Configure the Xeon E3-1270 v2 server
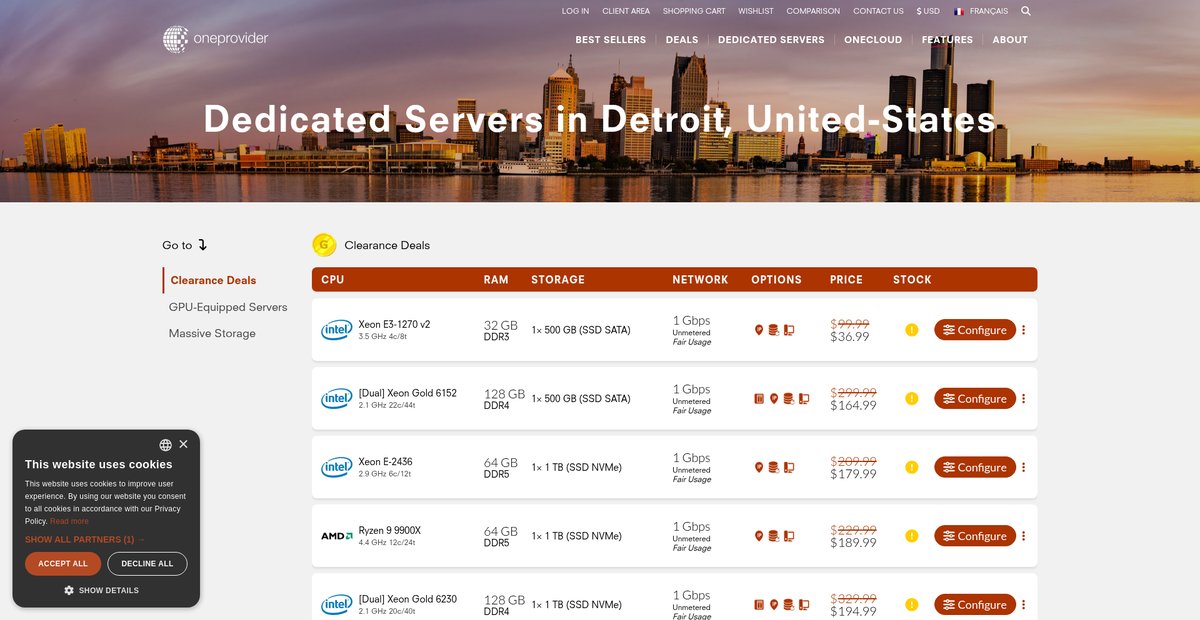1200x620 pixels. coord(975,330)
